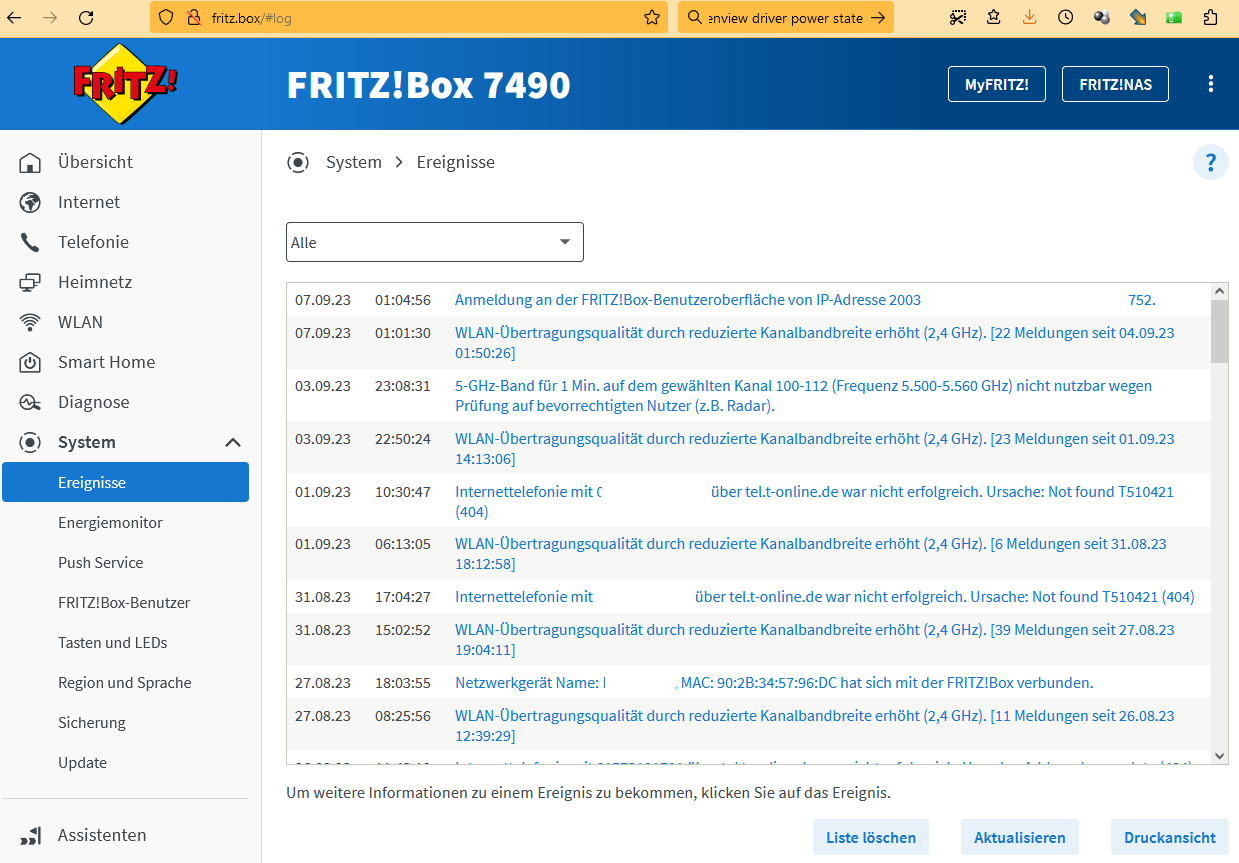Click the screenshot scissors toolbar icon
Viewport: 1239px width, 863px height.
pyautogui.click(x=958, y=17)
